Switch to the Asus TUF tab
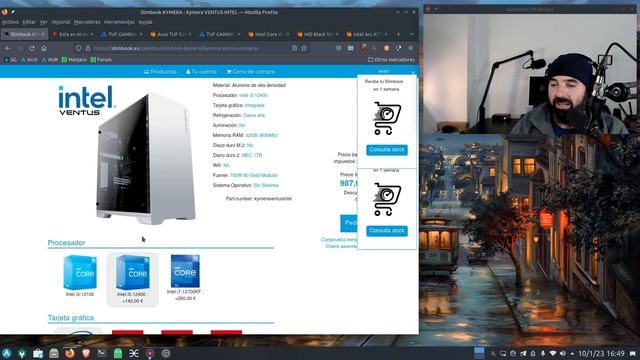The width and height of the screenshot is (640, 360). 171,34
